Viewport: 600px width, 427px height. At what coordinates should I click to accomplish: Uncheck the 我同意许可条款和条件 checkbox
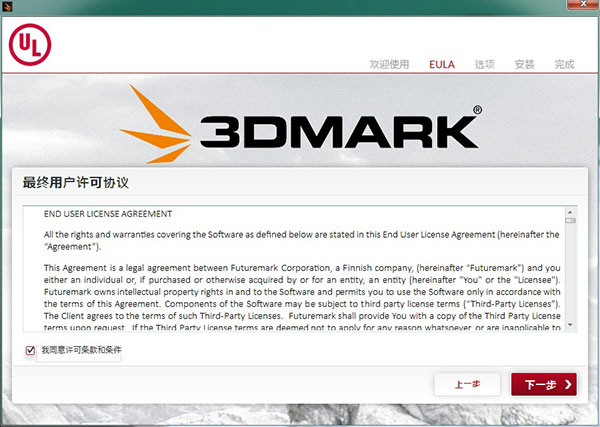30,351
